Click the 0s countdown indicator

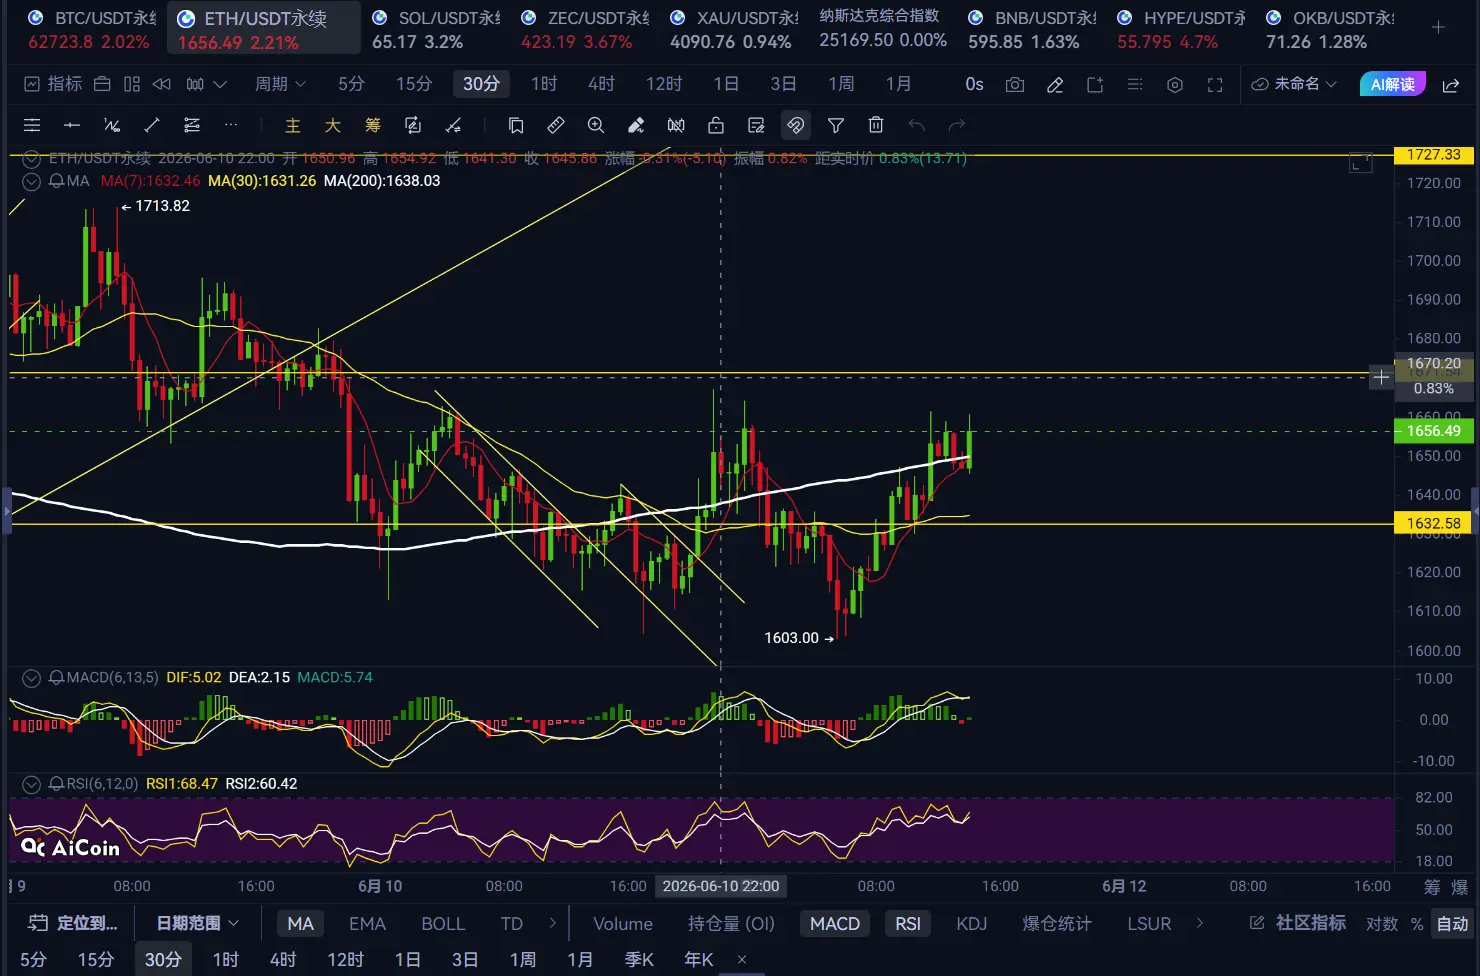coord(974,84)
